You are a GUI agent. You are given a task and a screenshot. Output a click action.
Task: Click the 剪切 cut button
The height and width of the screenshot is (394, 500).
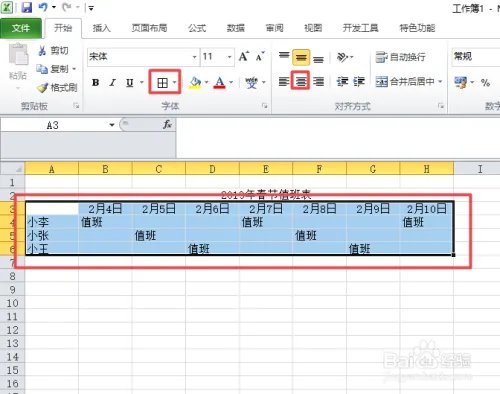pyautogui.click(x=53, y=51)
